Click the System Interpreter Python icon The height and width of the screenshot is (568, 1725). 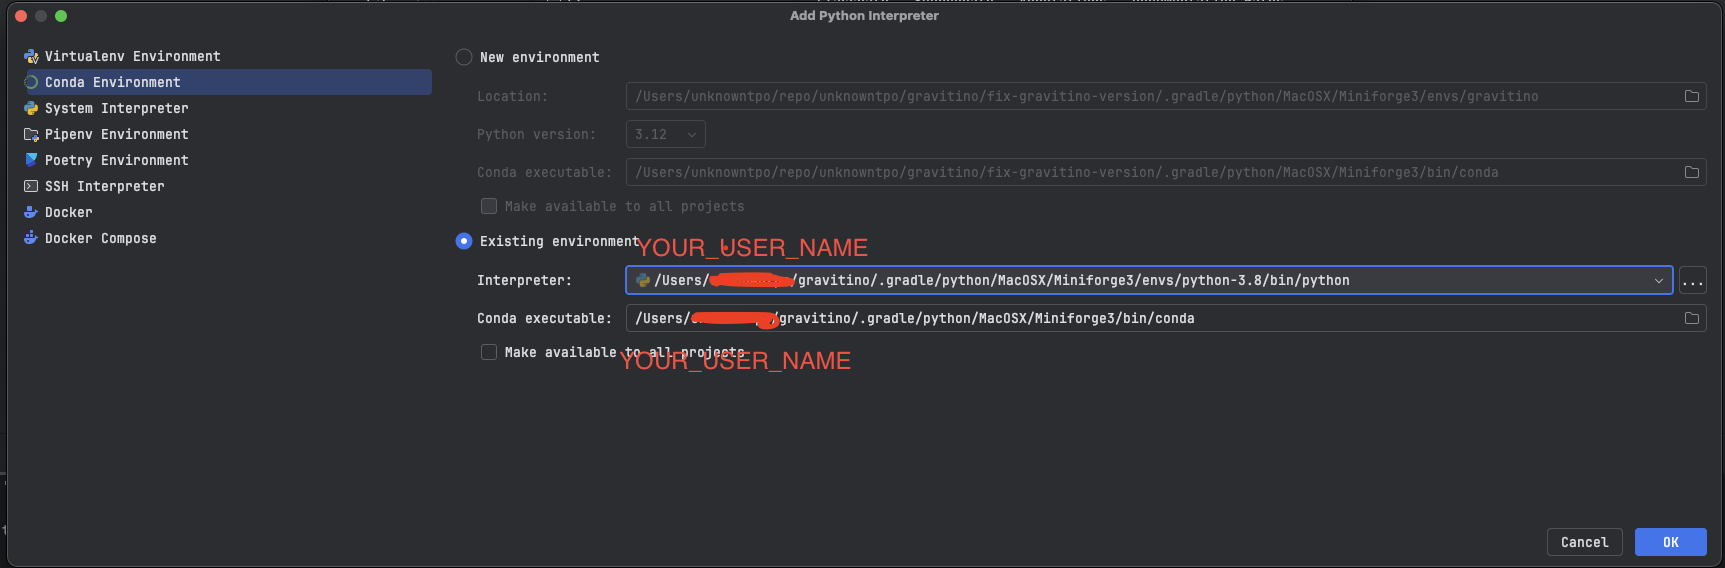pos(31,108)
